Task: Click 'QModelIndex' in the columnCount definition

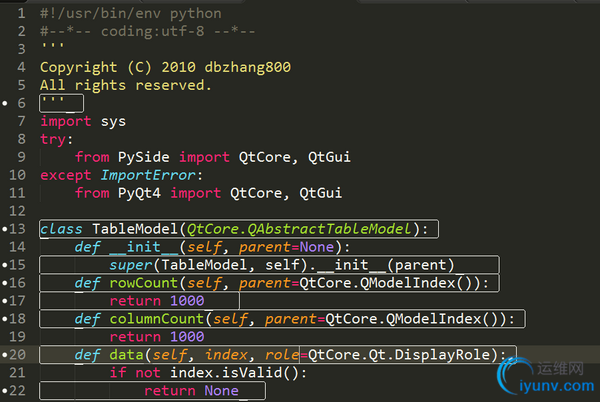Action: 434,319
